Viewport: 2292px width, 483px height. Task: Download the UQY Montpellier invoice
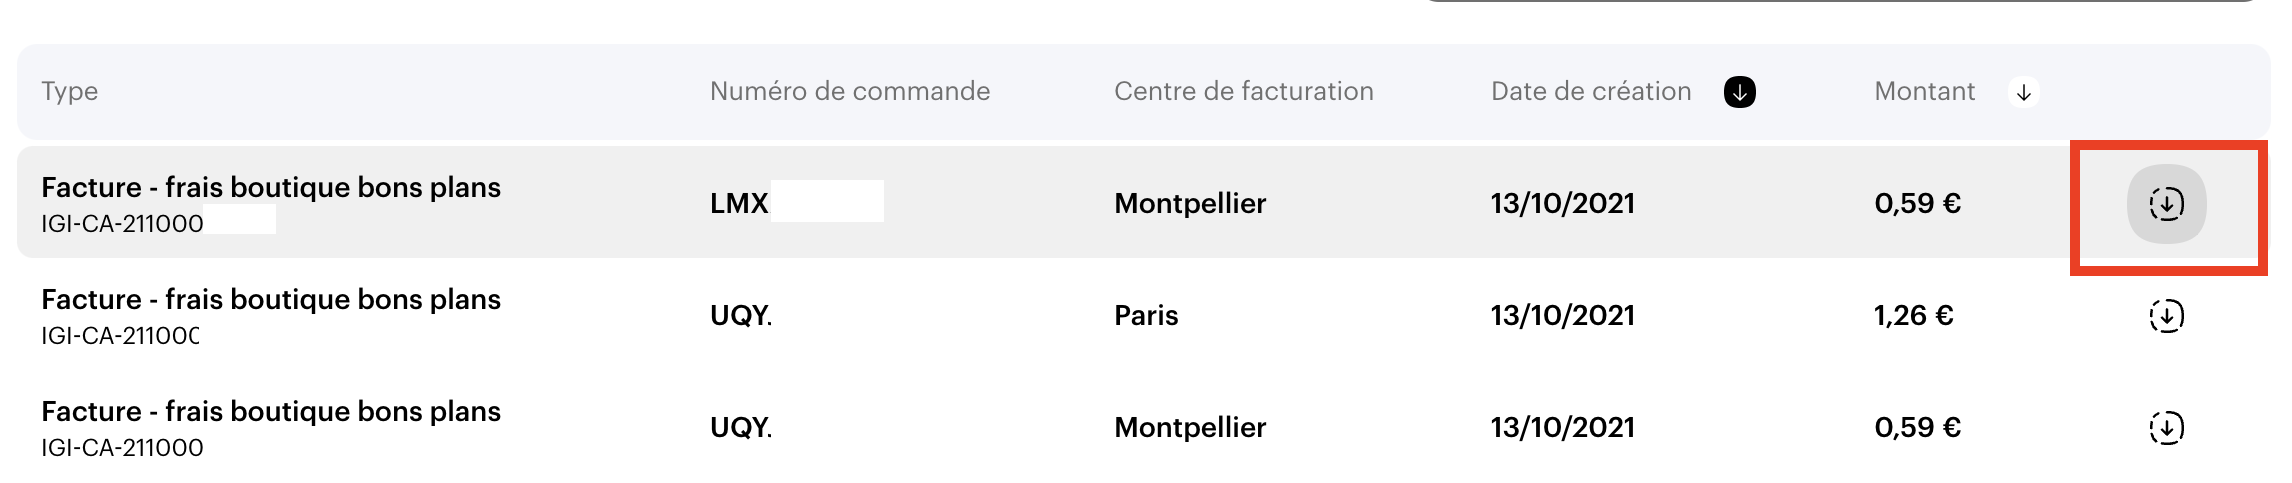(2166, 428)
